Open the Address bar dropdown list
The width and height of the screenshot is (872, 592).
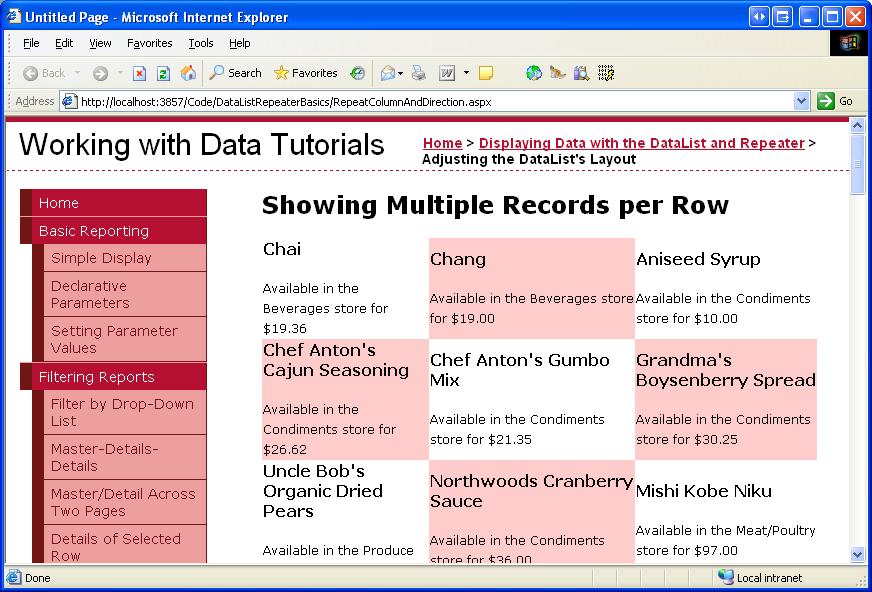pos(801,100)
